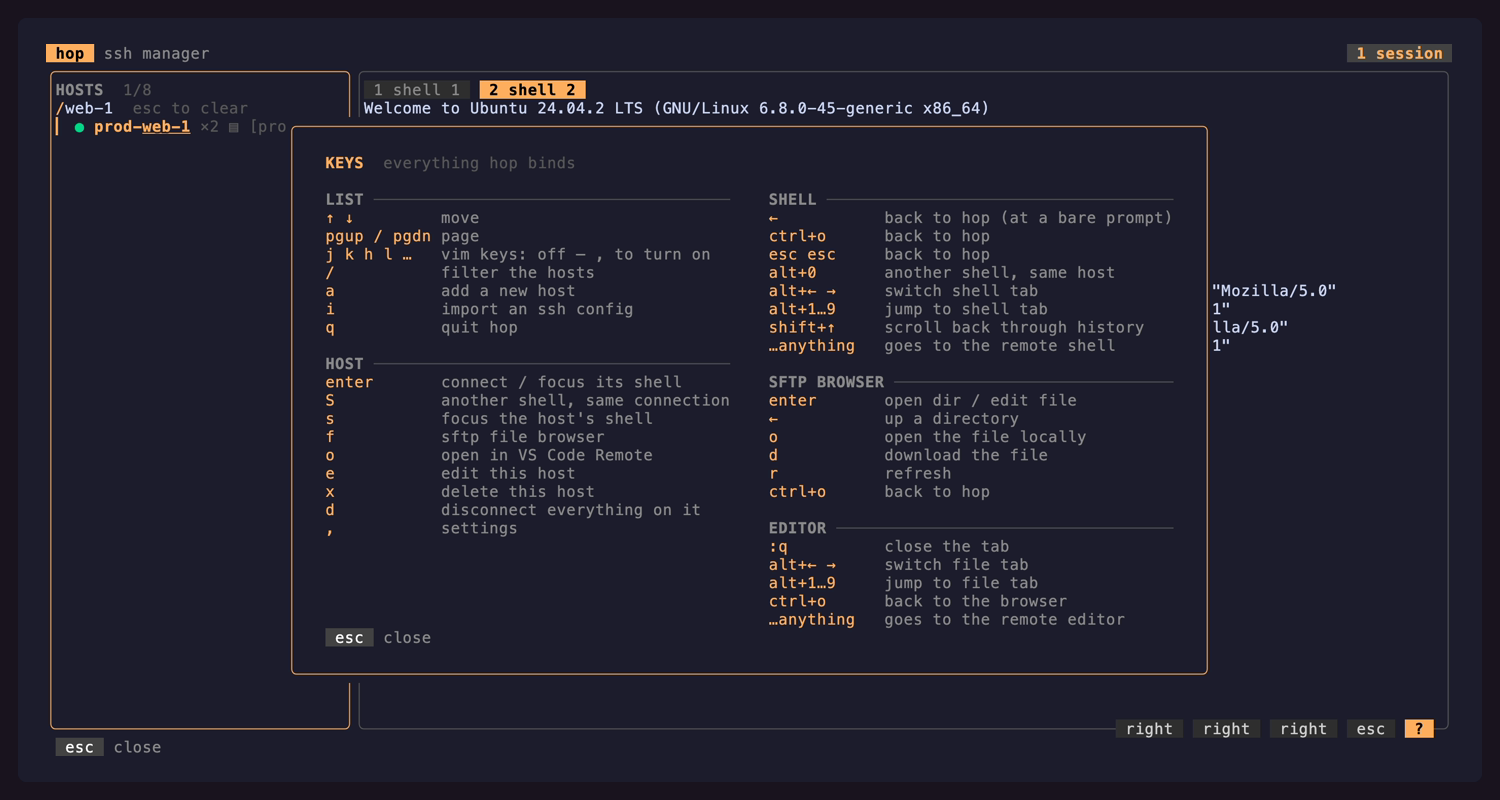Image resolution: width=1500 pixels, height=800 pixels.
Task: Click 'open the file locally' entry
Action: (x=985, y=436)
